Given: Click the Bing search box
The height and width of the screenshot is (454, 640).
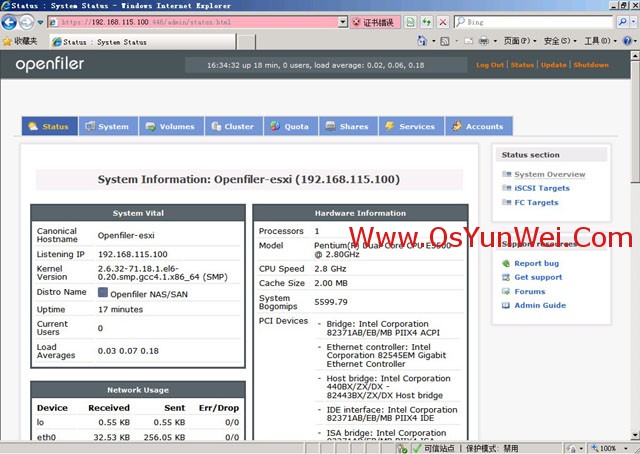Looking at the screenshot, I should pyautogui.click(x=533, y=22).
